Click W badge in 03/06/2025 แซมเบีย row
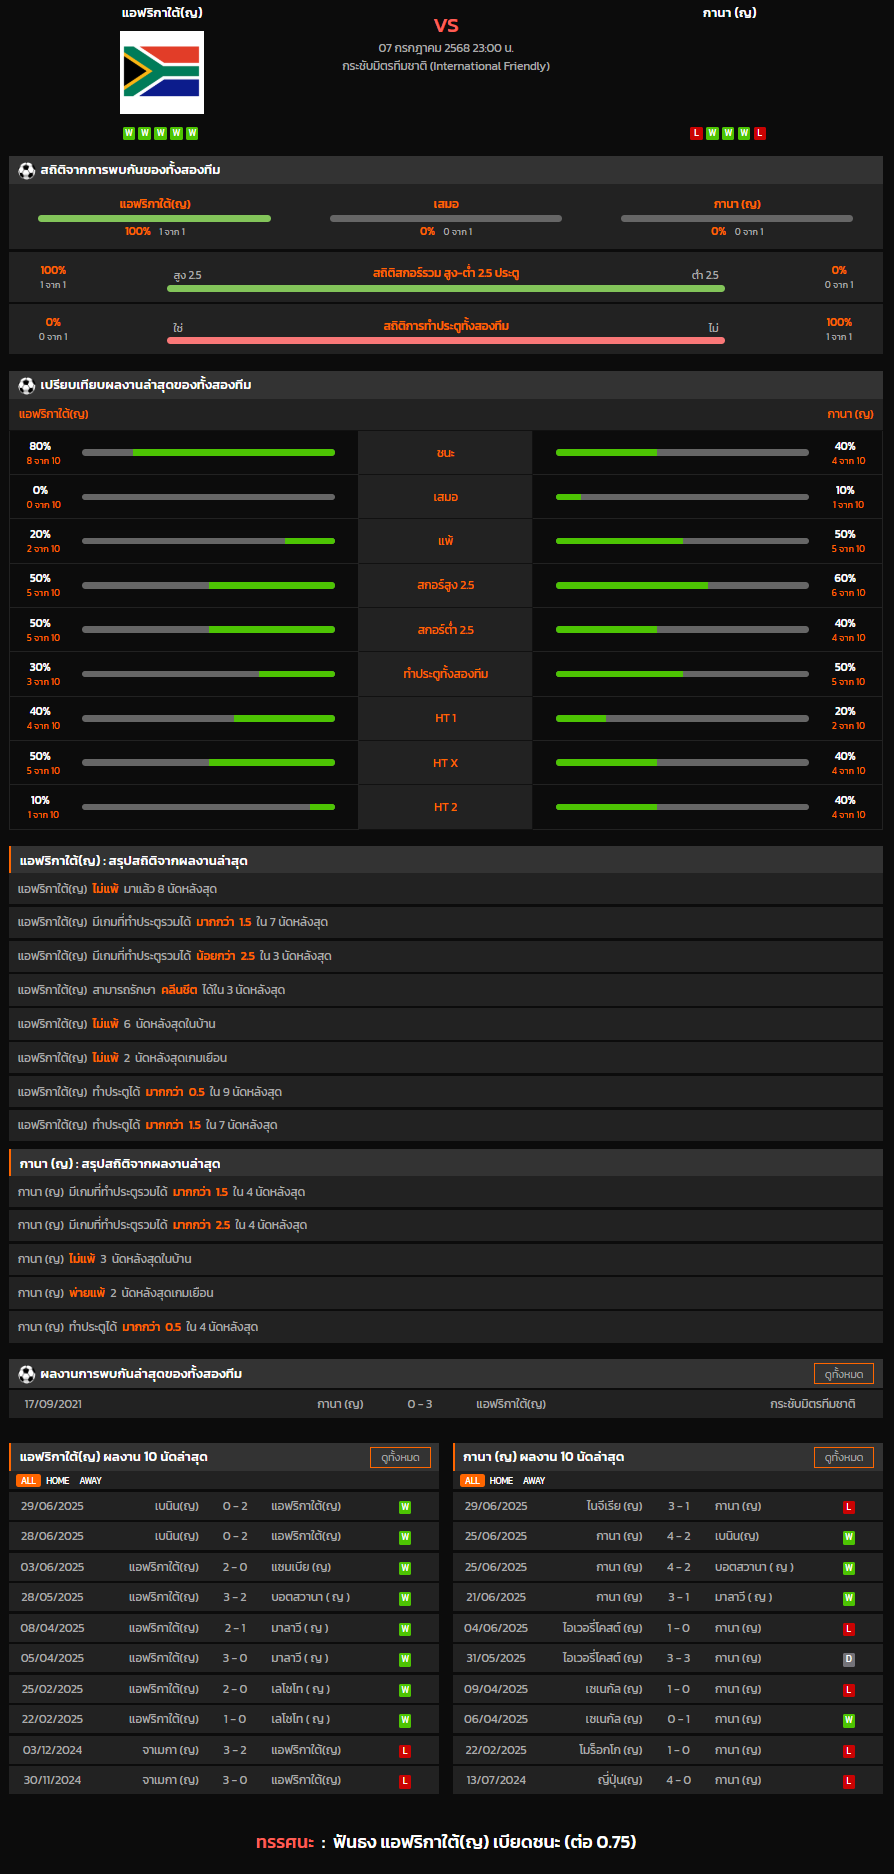 [x=405, y=1568]
